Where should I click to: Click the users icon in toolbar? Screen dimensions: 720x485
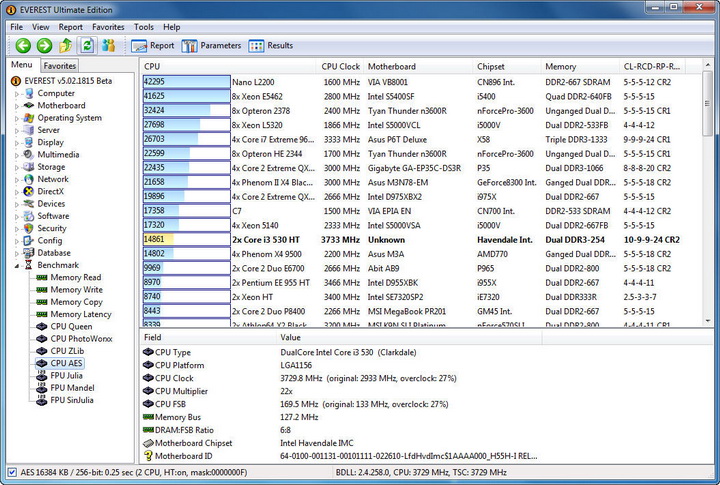pyautogui.click(x=108, y=45)
